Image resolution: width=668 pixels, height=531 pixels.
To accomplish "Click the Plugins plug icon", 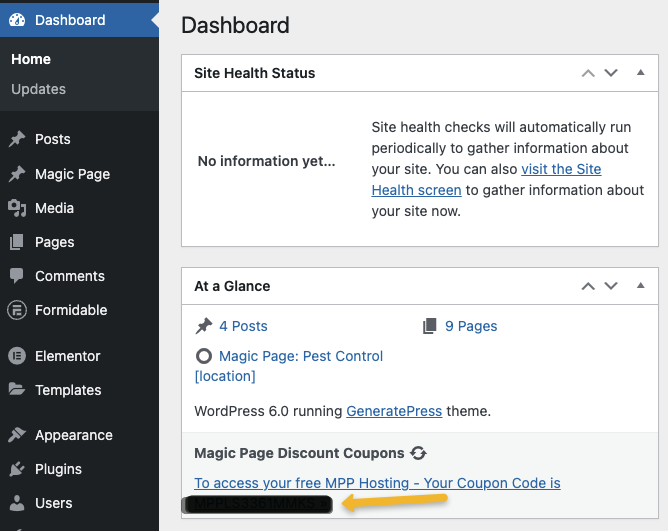I will 17,469.
